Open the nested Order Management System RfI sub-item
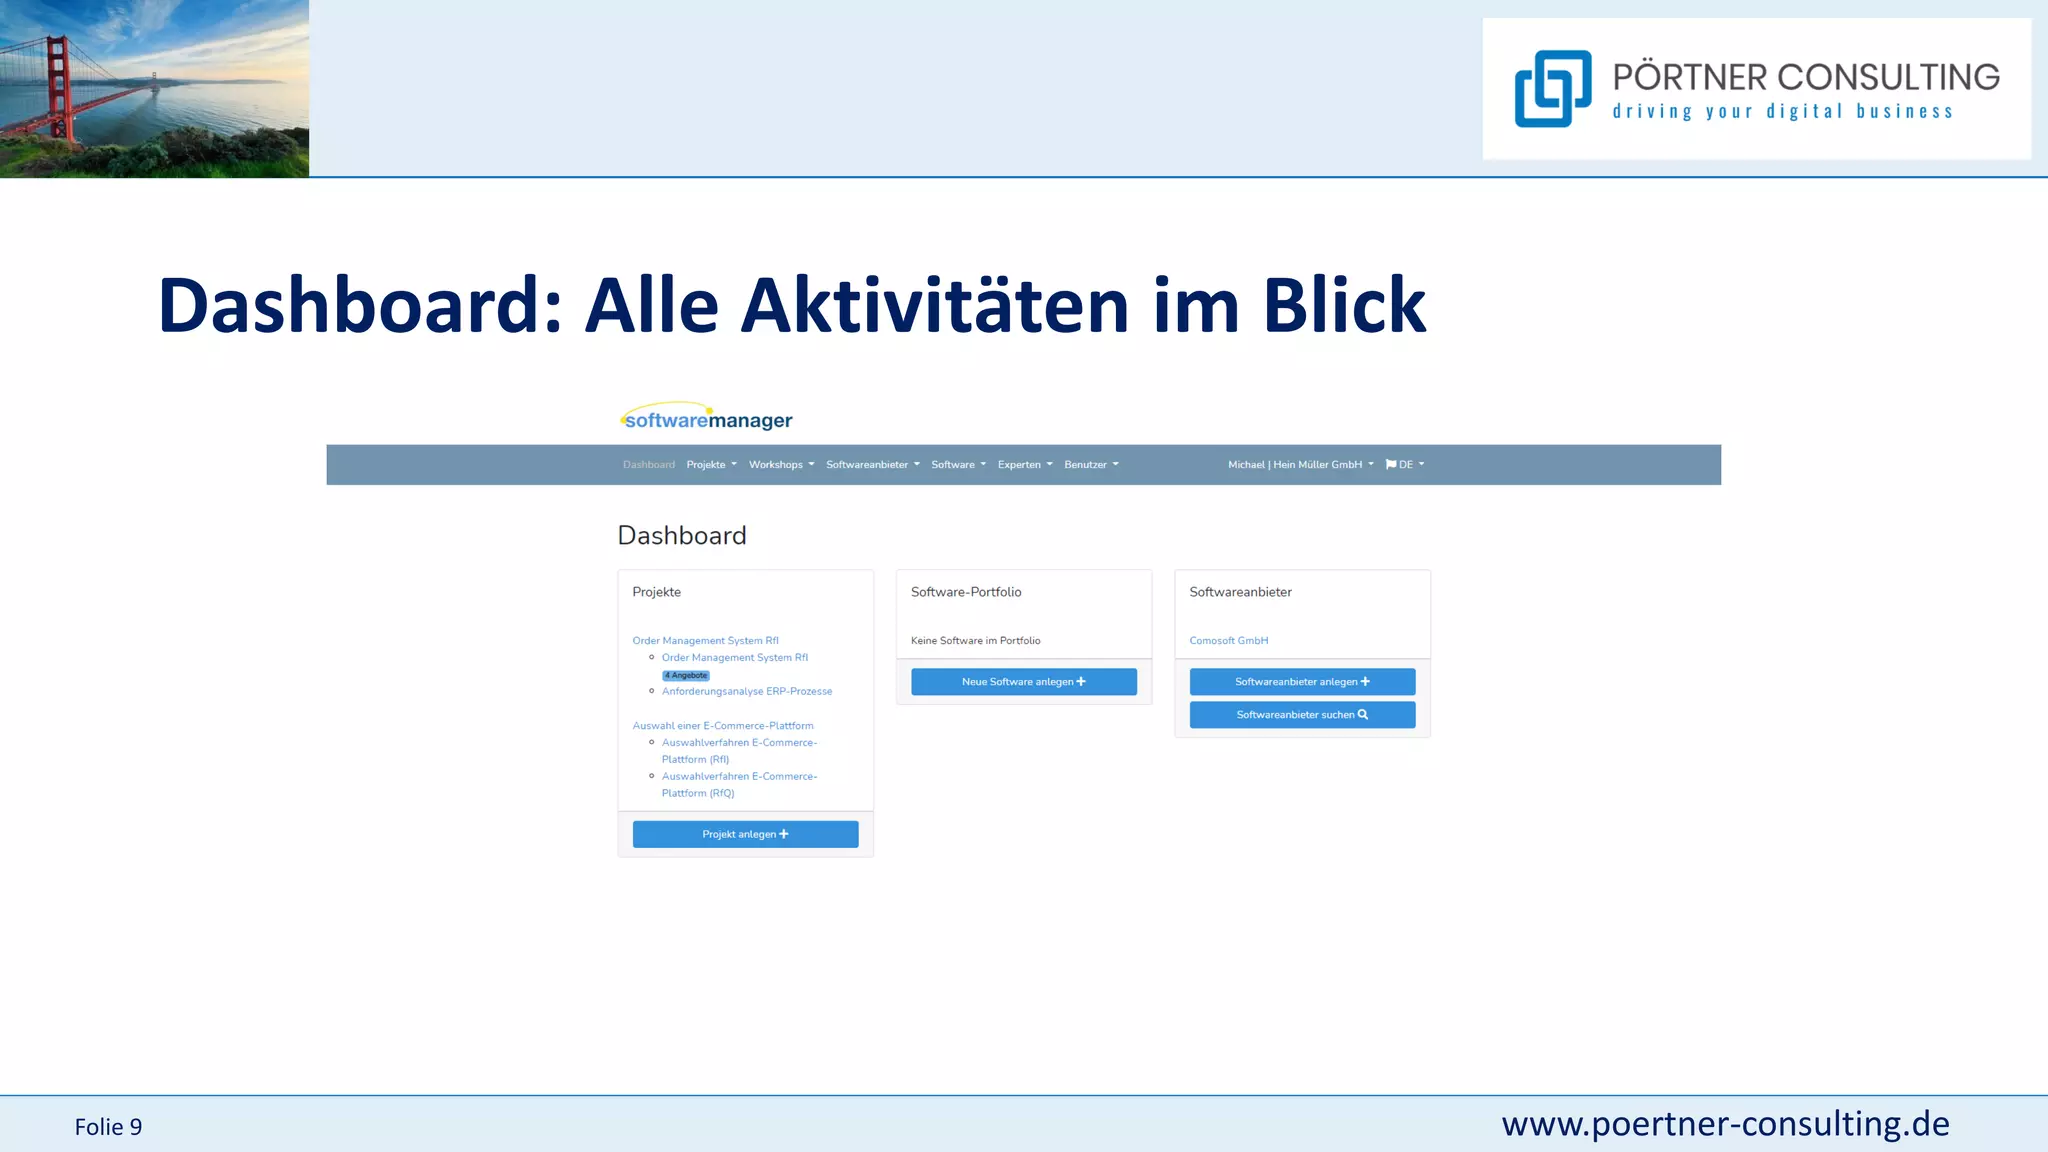This screenshot has width=2048, height=1152. coord(734,658)
